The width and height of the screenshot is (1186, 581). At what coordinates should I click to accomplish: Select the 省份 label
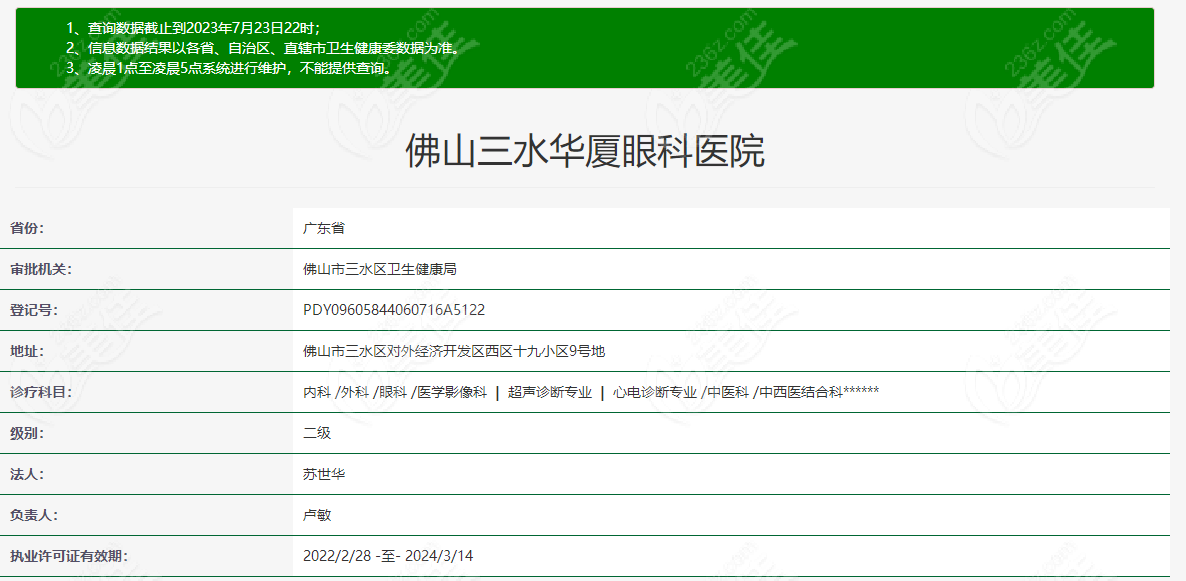pyautogui.click(x=27, y=228)
